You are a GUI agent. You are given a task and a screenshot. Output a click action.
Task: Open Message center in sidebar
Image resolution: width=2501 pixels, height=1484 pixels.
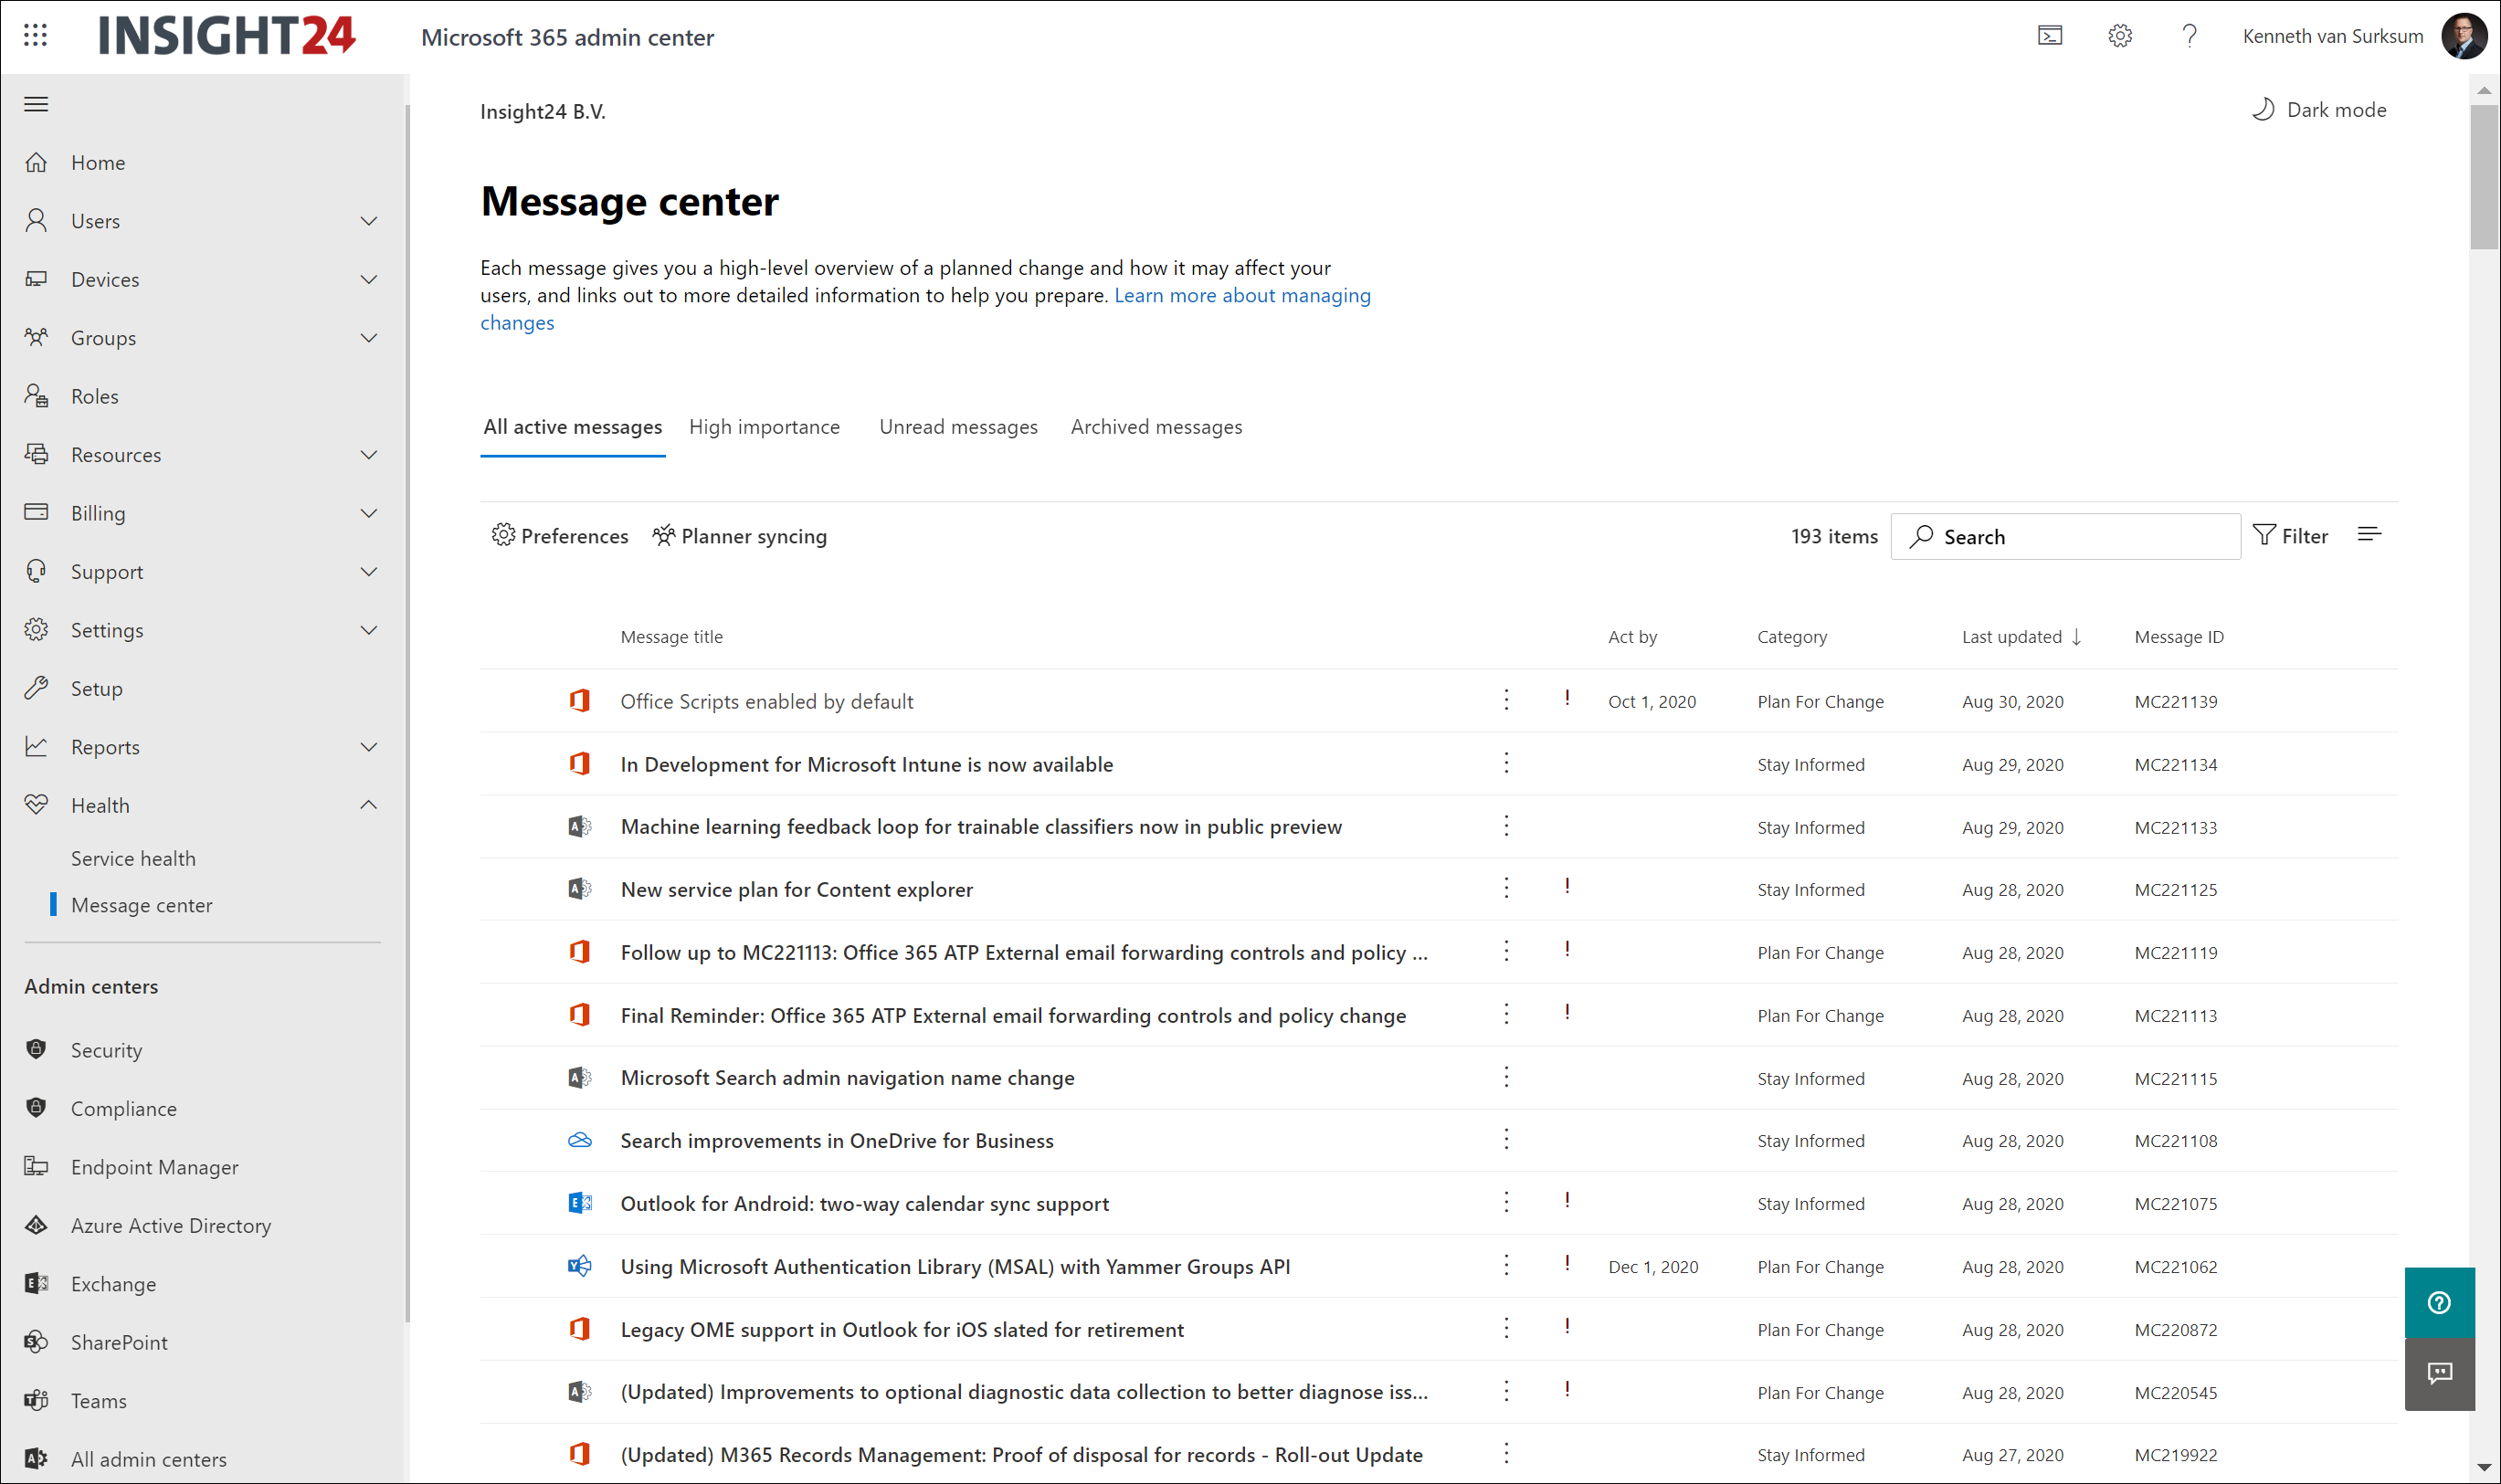(x=141, y=905)
